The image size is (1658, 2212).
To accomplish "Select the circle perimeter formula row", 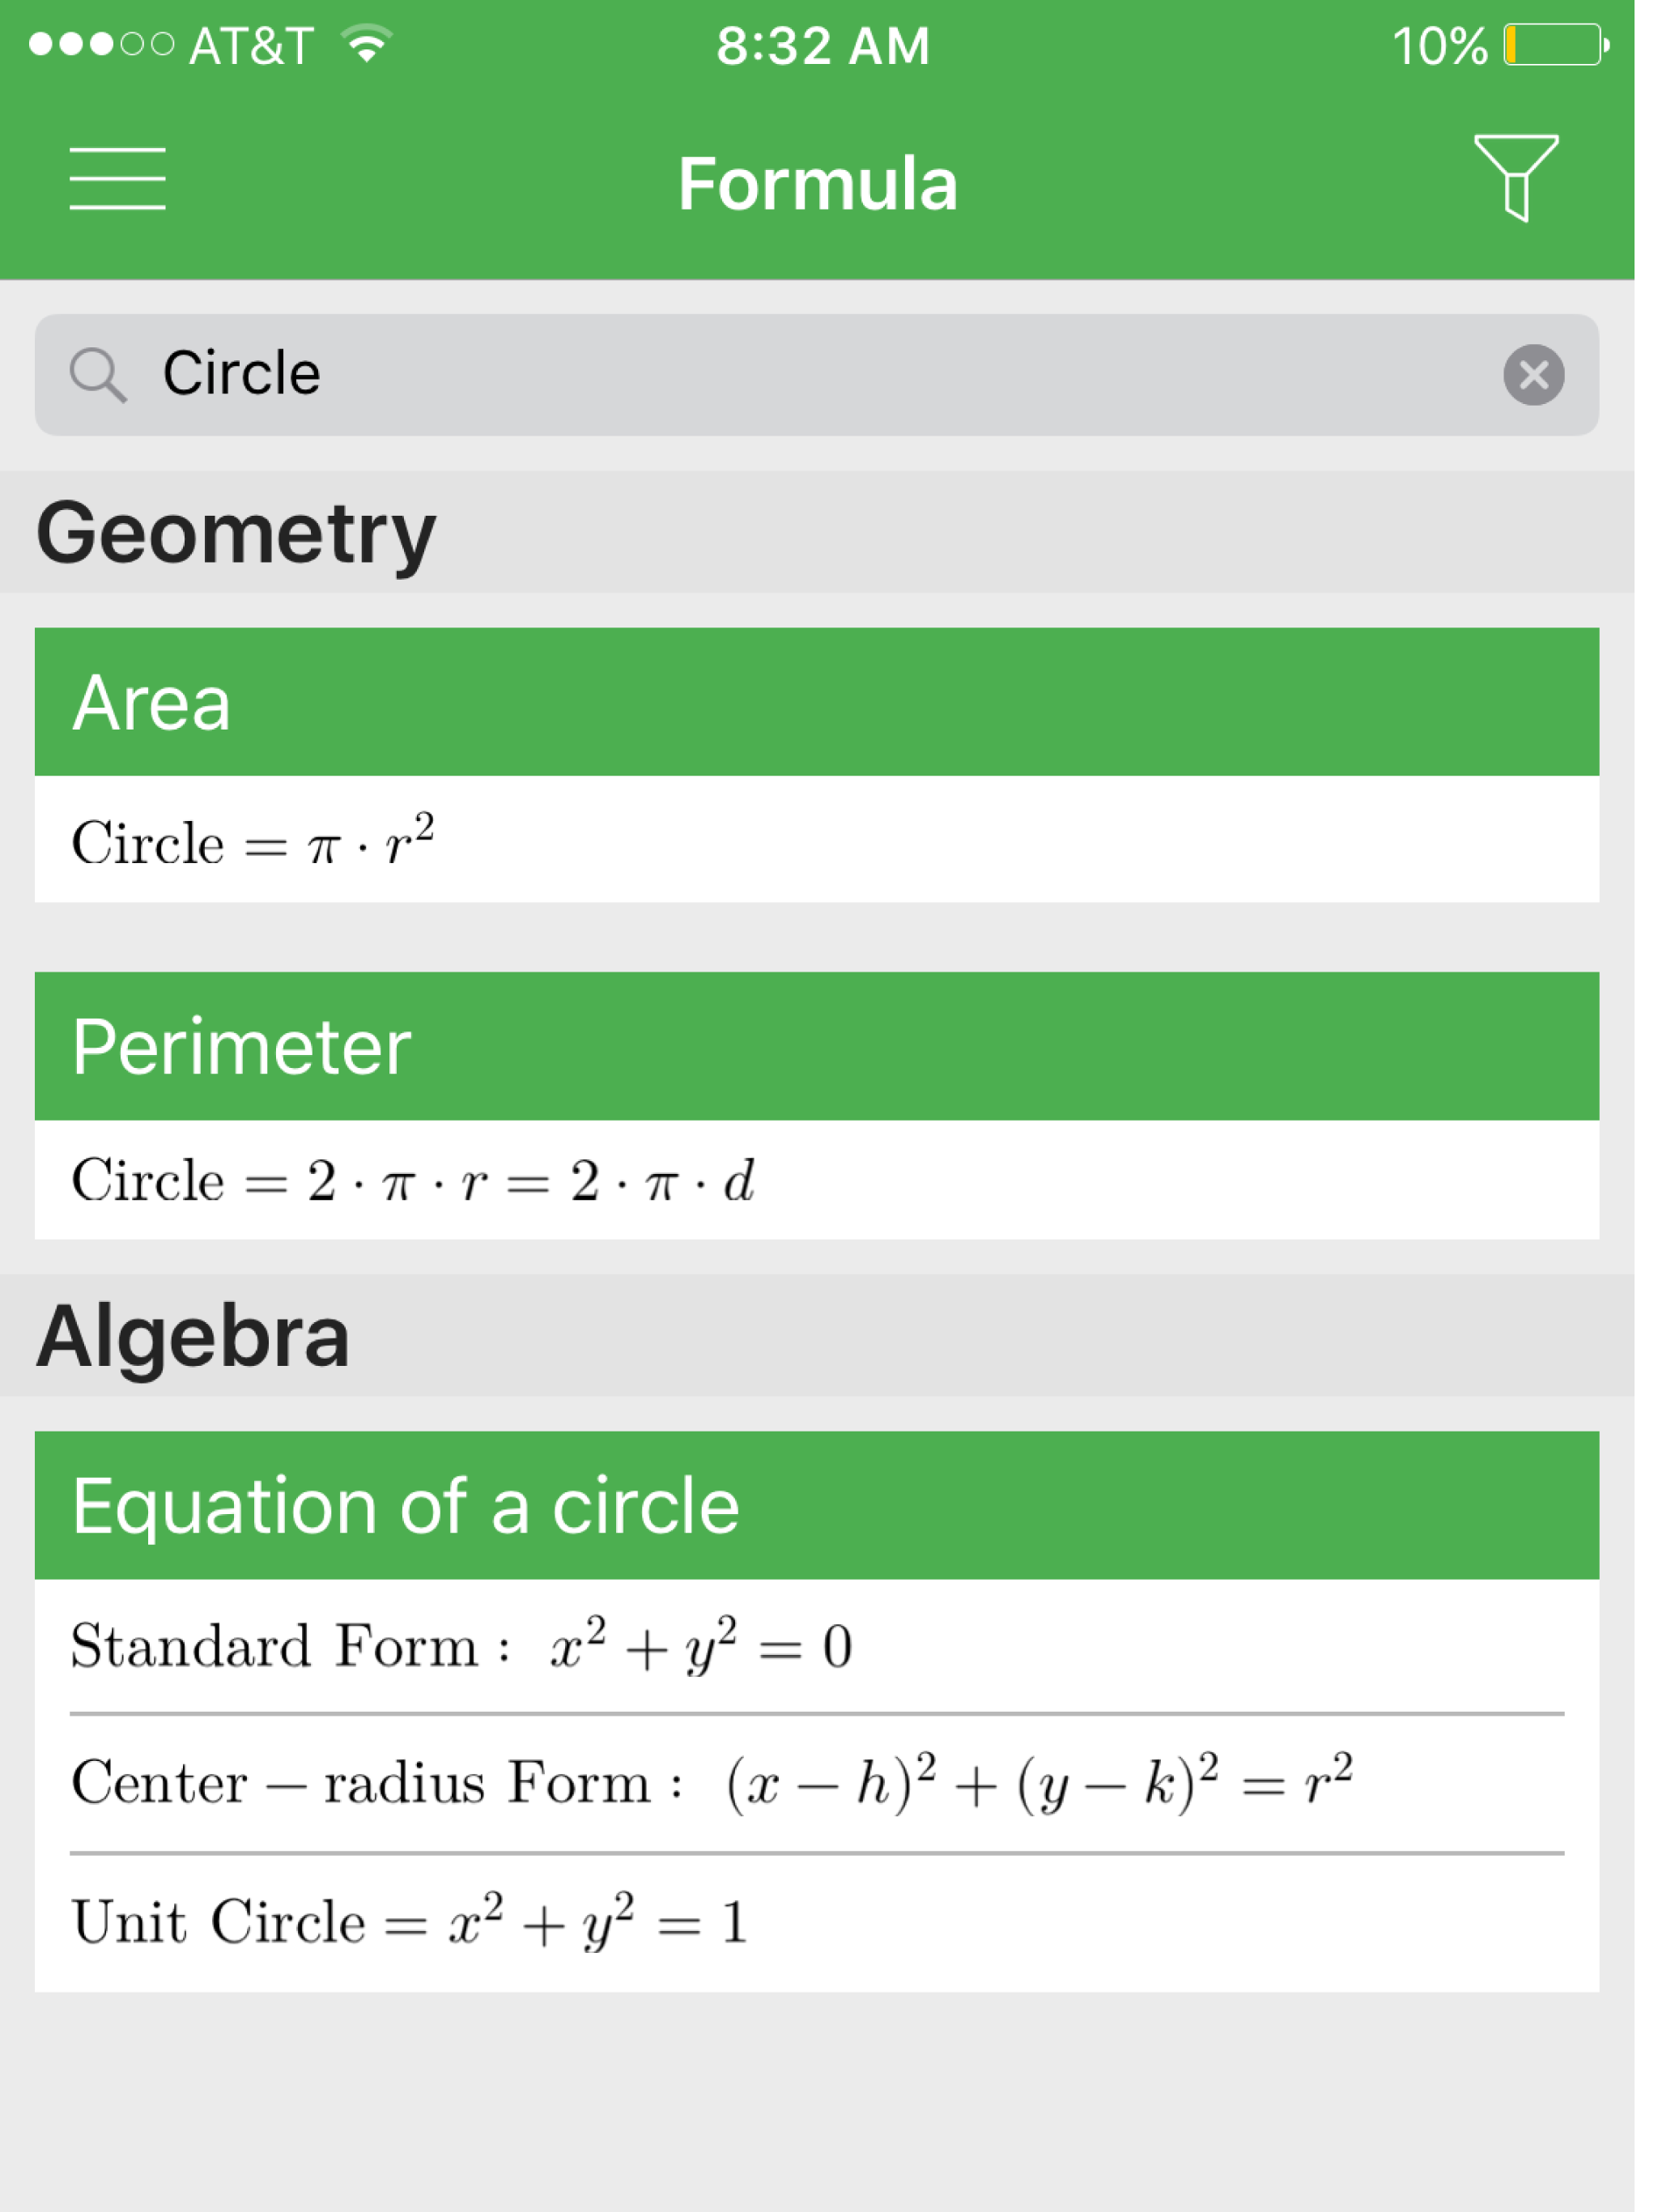I will pyautogui.click(x=816, y=1180).
